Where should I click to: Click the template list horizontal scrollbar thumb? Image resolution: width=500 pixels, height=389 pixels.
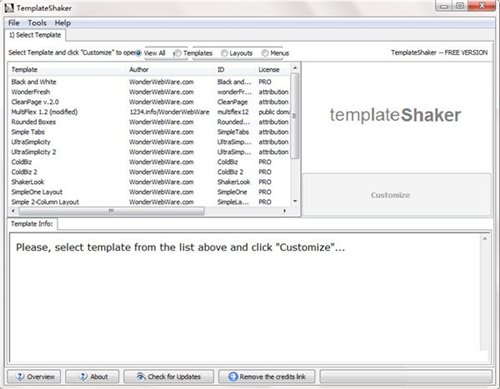(112, 211)
